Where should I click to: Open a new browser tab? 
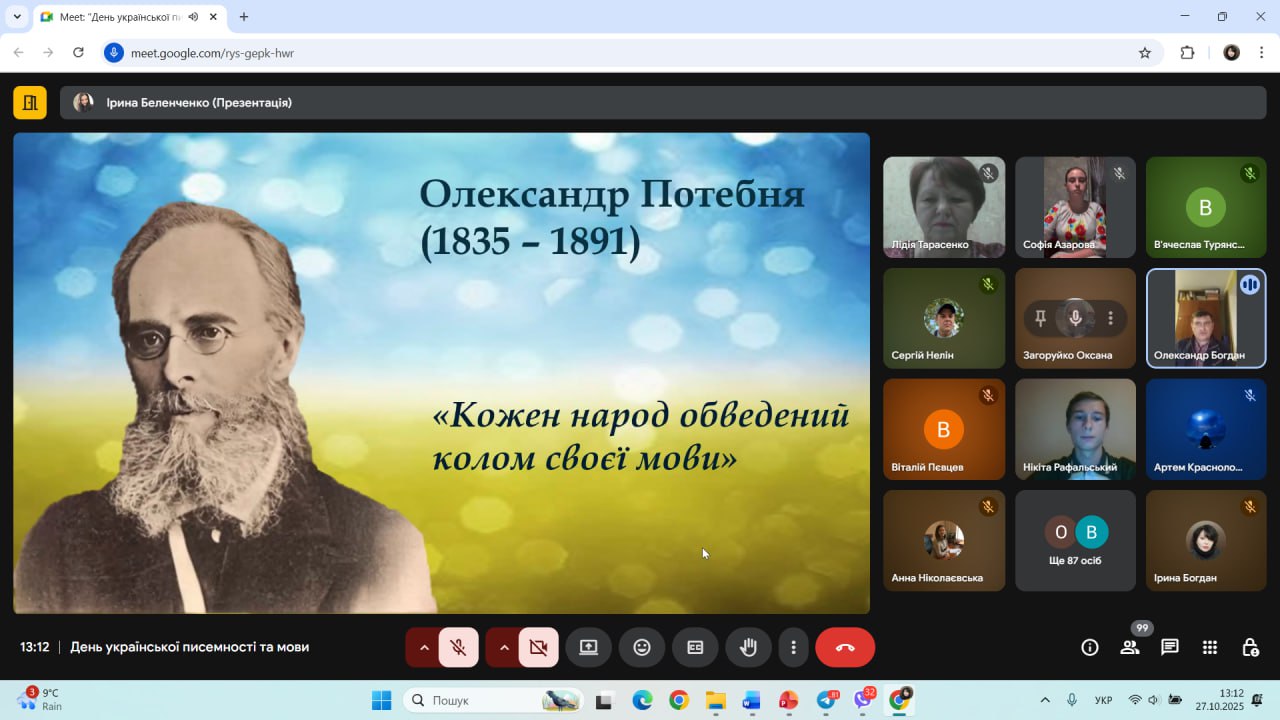click(244, 17)
